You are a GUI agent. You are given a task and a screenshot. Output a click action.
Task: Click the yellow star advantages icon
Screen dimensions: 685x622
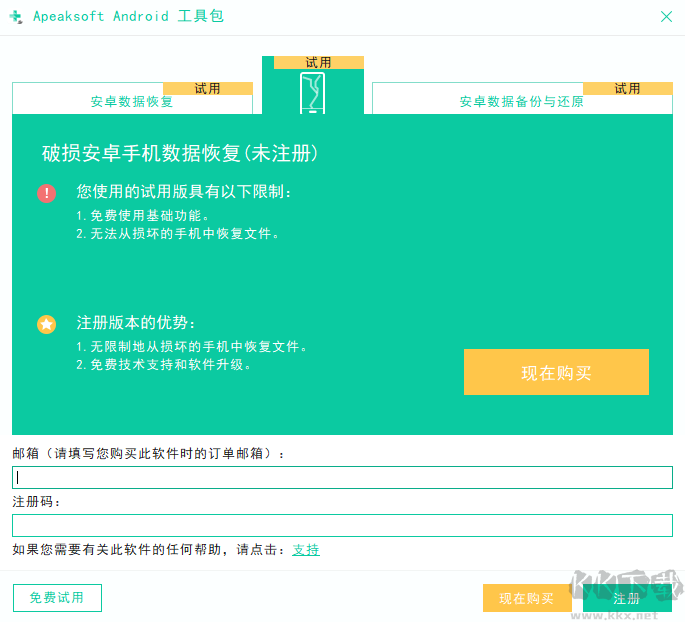click(x=46, y=325)
